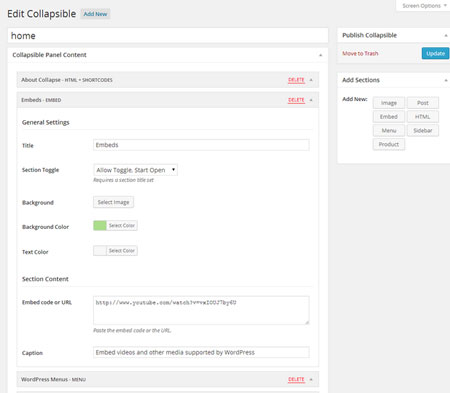The width and height of the screenshot is (450, 393).
Task: Click the Update button
Action: [435, 53]
